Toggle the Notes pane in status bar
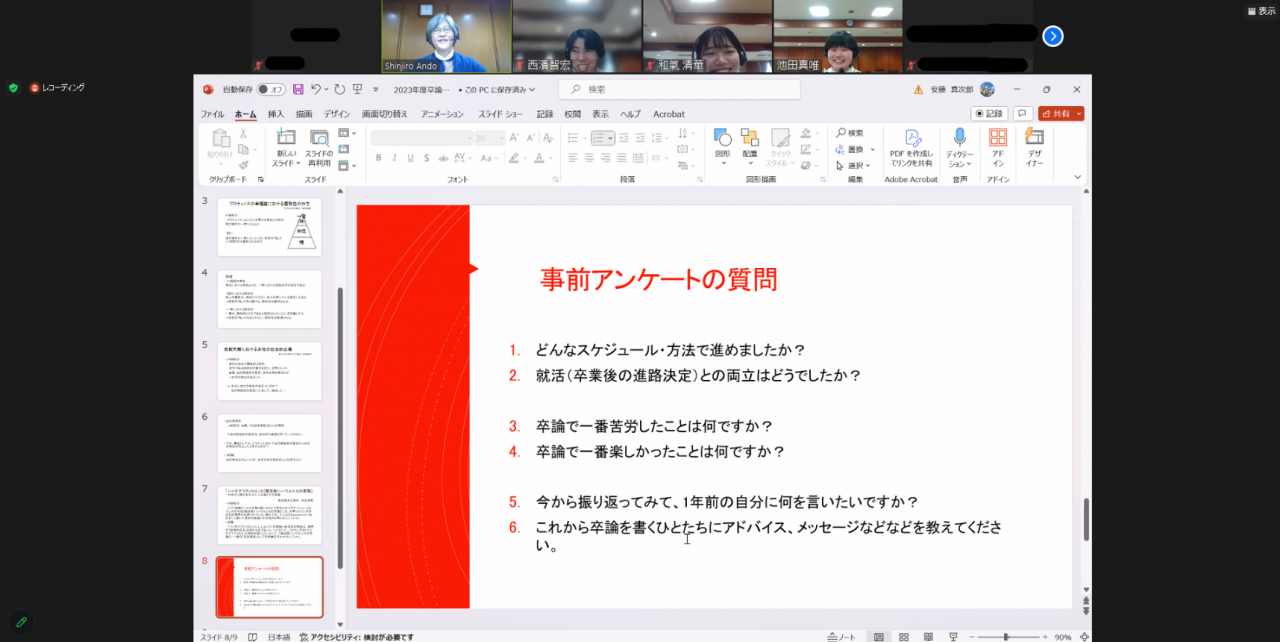 click(x=841, y=636)
